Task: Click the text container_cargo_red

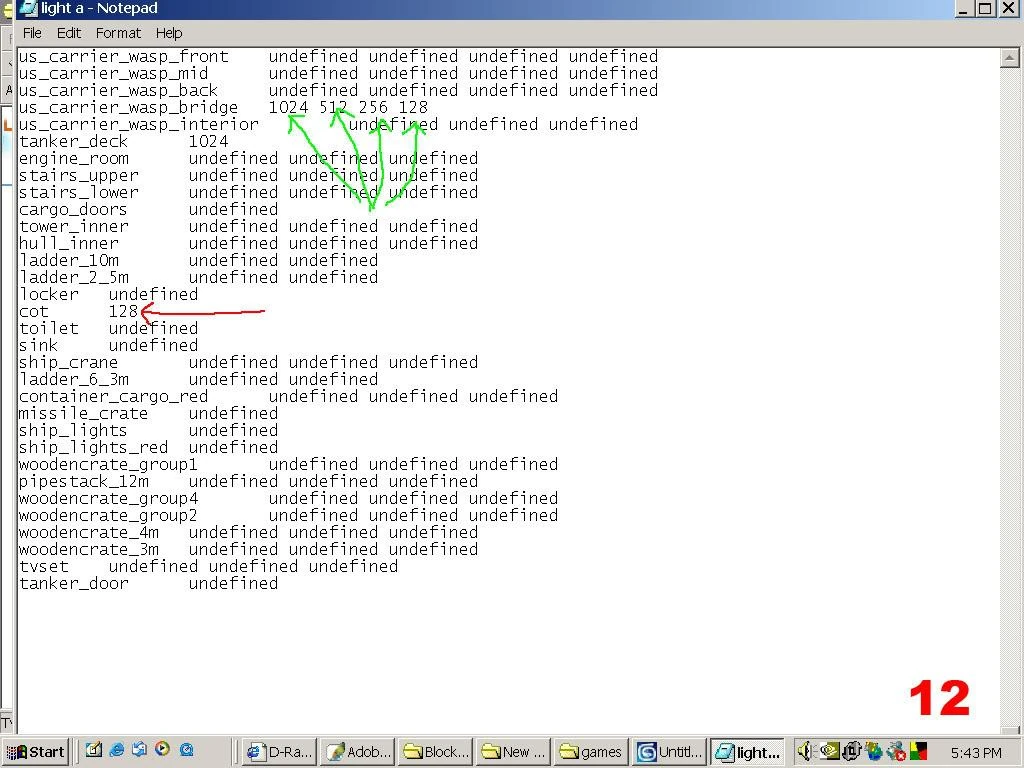Action: (x=114, y=396)
